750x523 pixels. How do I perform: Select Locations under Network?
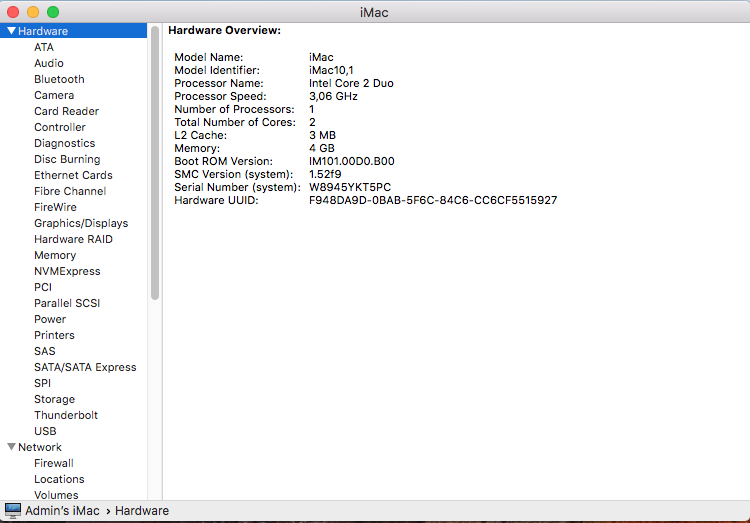point(59,479)
